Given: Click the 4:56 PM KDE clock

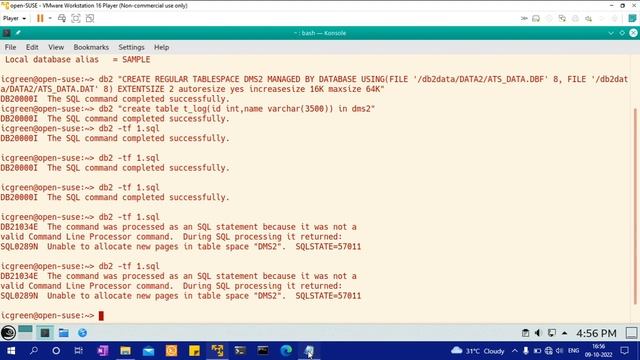Looking at the screenshot, I should tap(596, 333).
